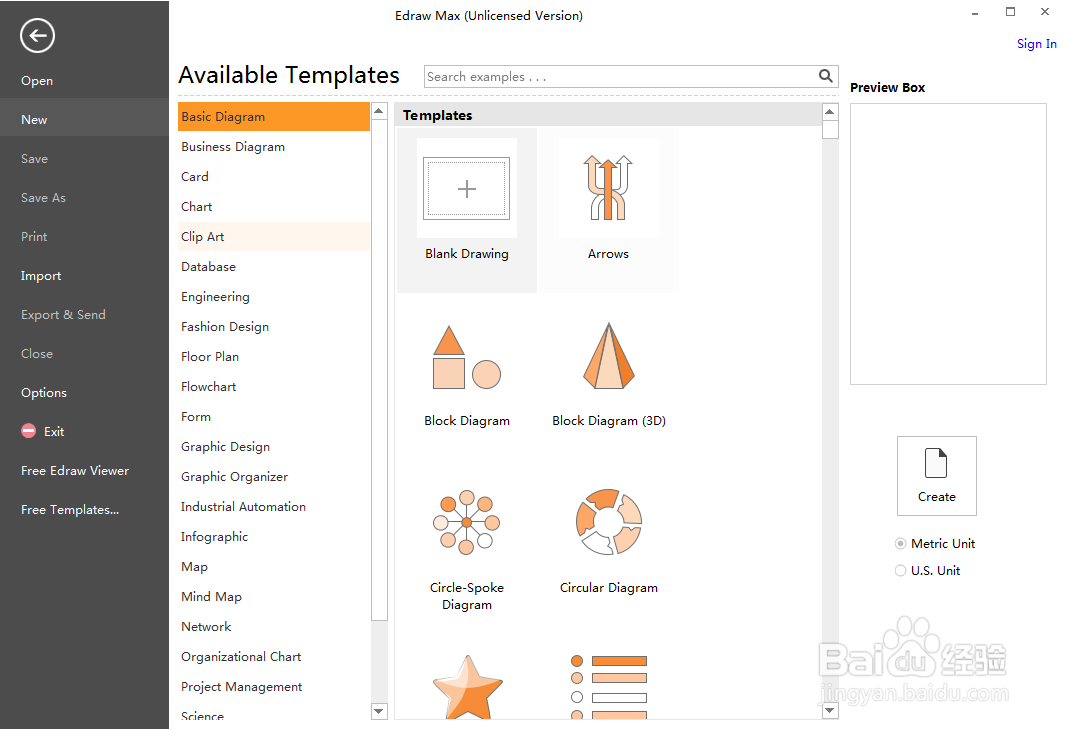Screen dimensions: 1066x730
Task: Select Chart category
Action: pos(274,207)
